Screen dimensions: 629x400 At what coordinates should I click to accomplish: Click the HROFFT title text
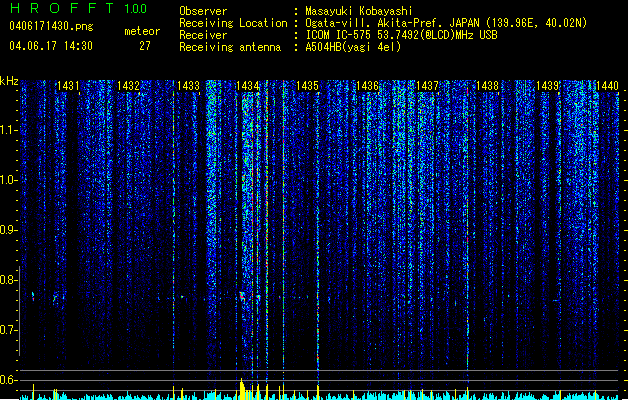(62, 8)
